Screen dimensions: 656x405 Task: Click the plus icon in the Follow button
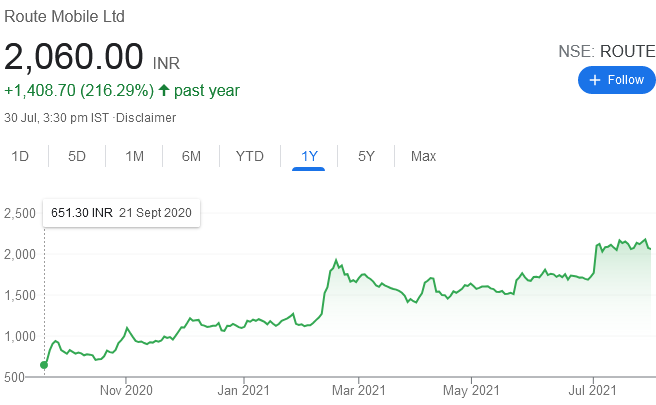pyautogui.click(x=595, y=80)
